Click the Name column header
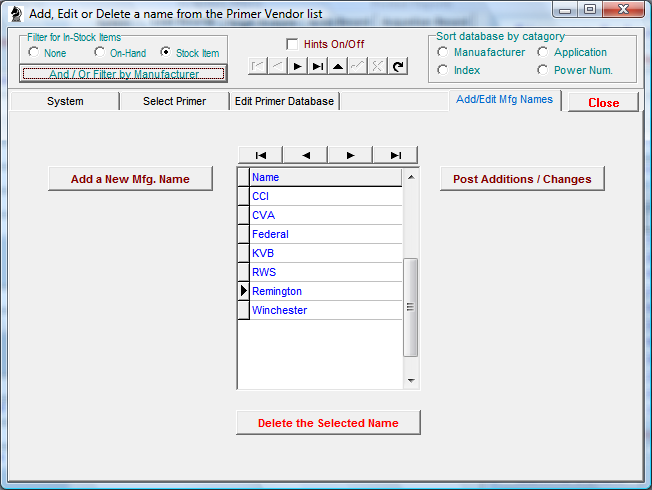 (326, 177)
